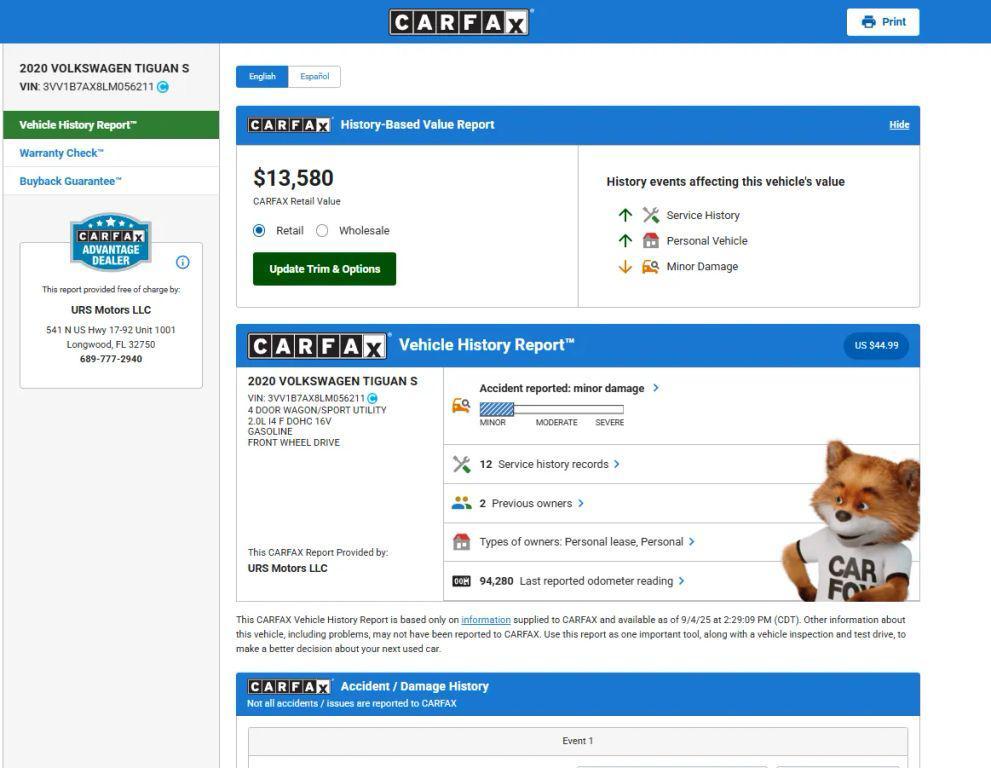The image size is (991, 768).
Task: Open Buyback Guarantee in the sidebar
Action: click(x=70, y=181)
